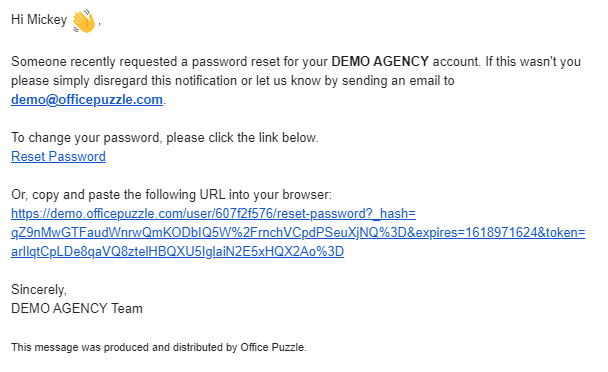Click the "token=" text ending the second URL line

click(x=565, y=232)
